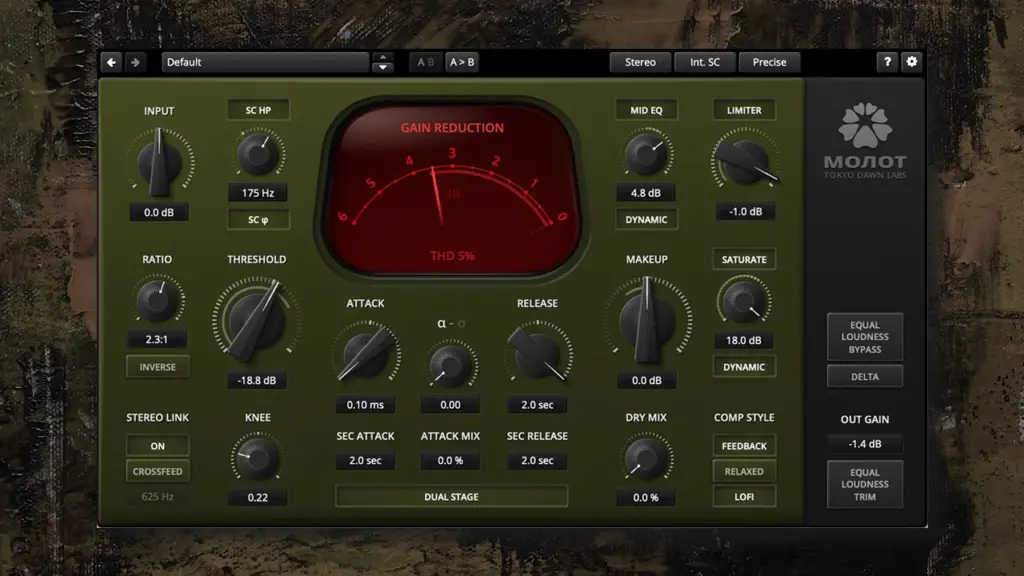The image size is (1024, 576).
Task: Toggle the DYNAMIC button under SATURATE
Action: point(744,367)
